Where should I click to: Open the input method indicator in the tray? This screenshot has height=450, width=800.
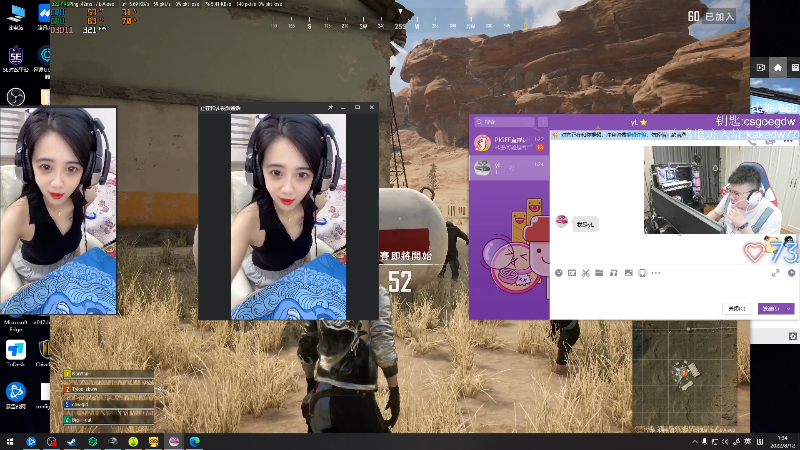coord(747,442)
